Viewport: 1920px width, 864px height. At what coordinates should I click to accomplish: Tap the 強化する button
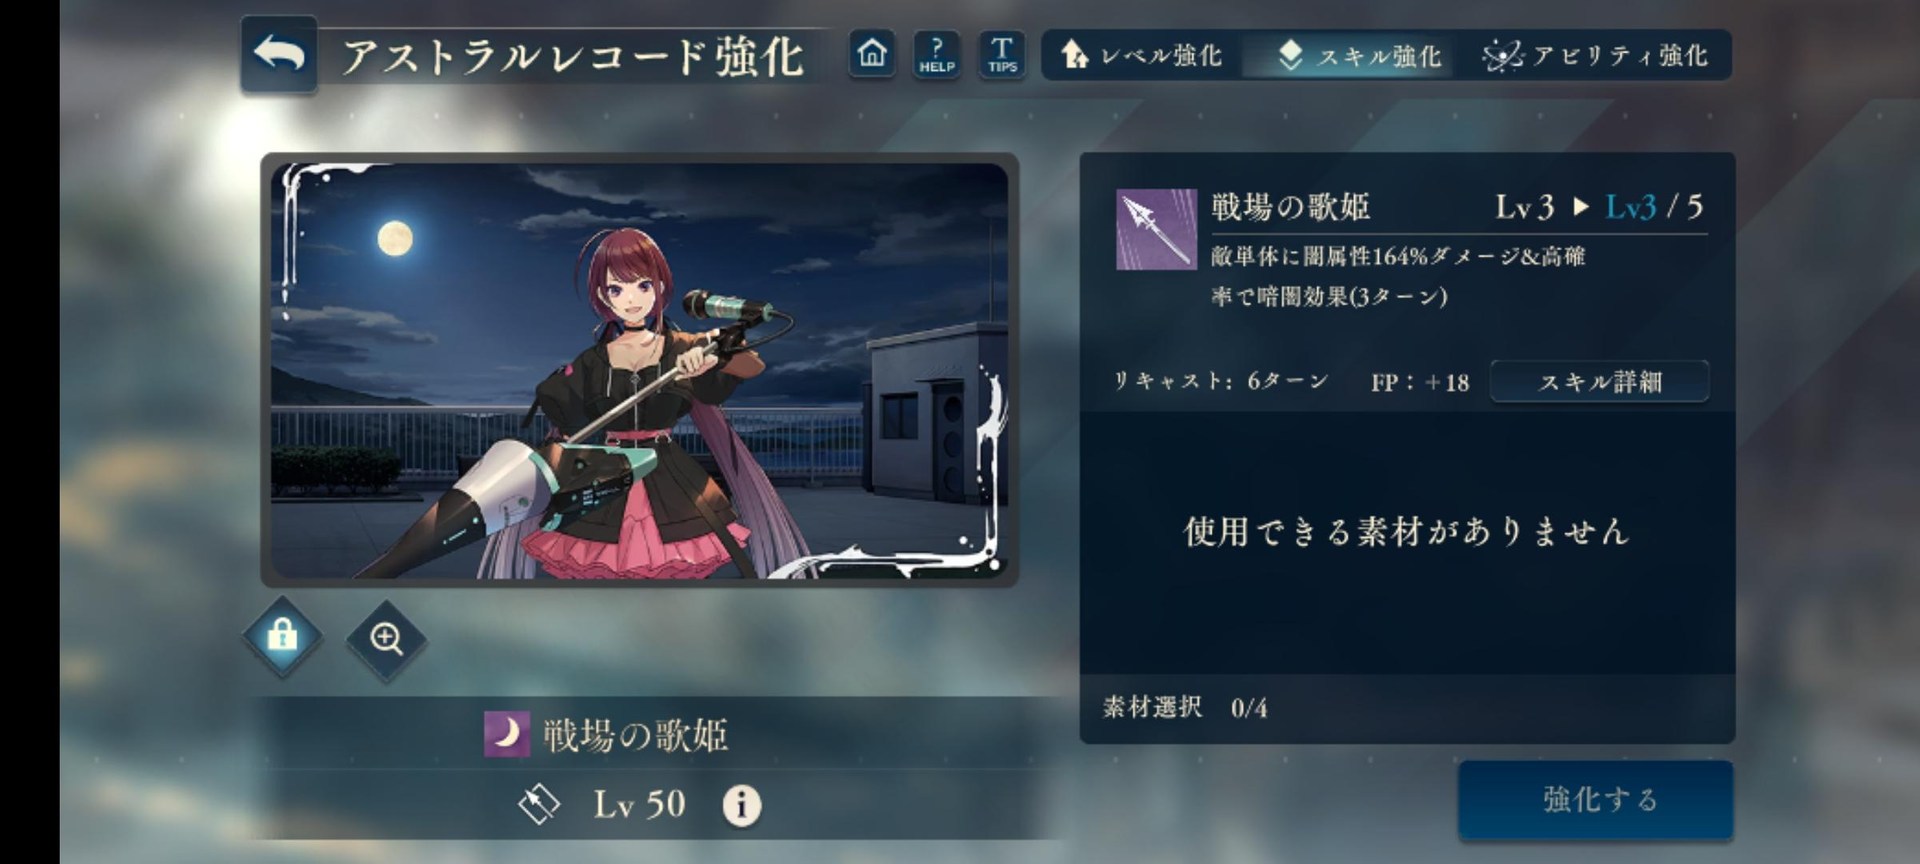coord(1596,799)
